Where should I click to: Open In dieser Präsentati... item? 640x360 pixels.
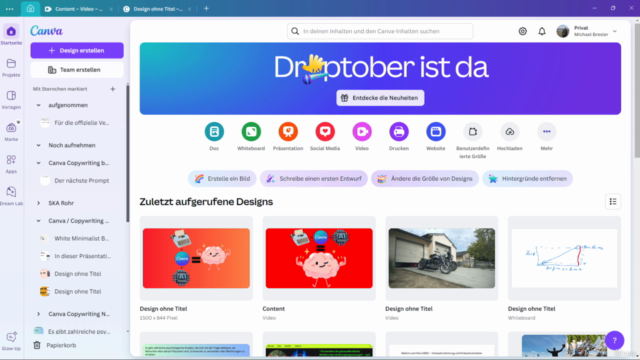point(75,256)
